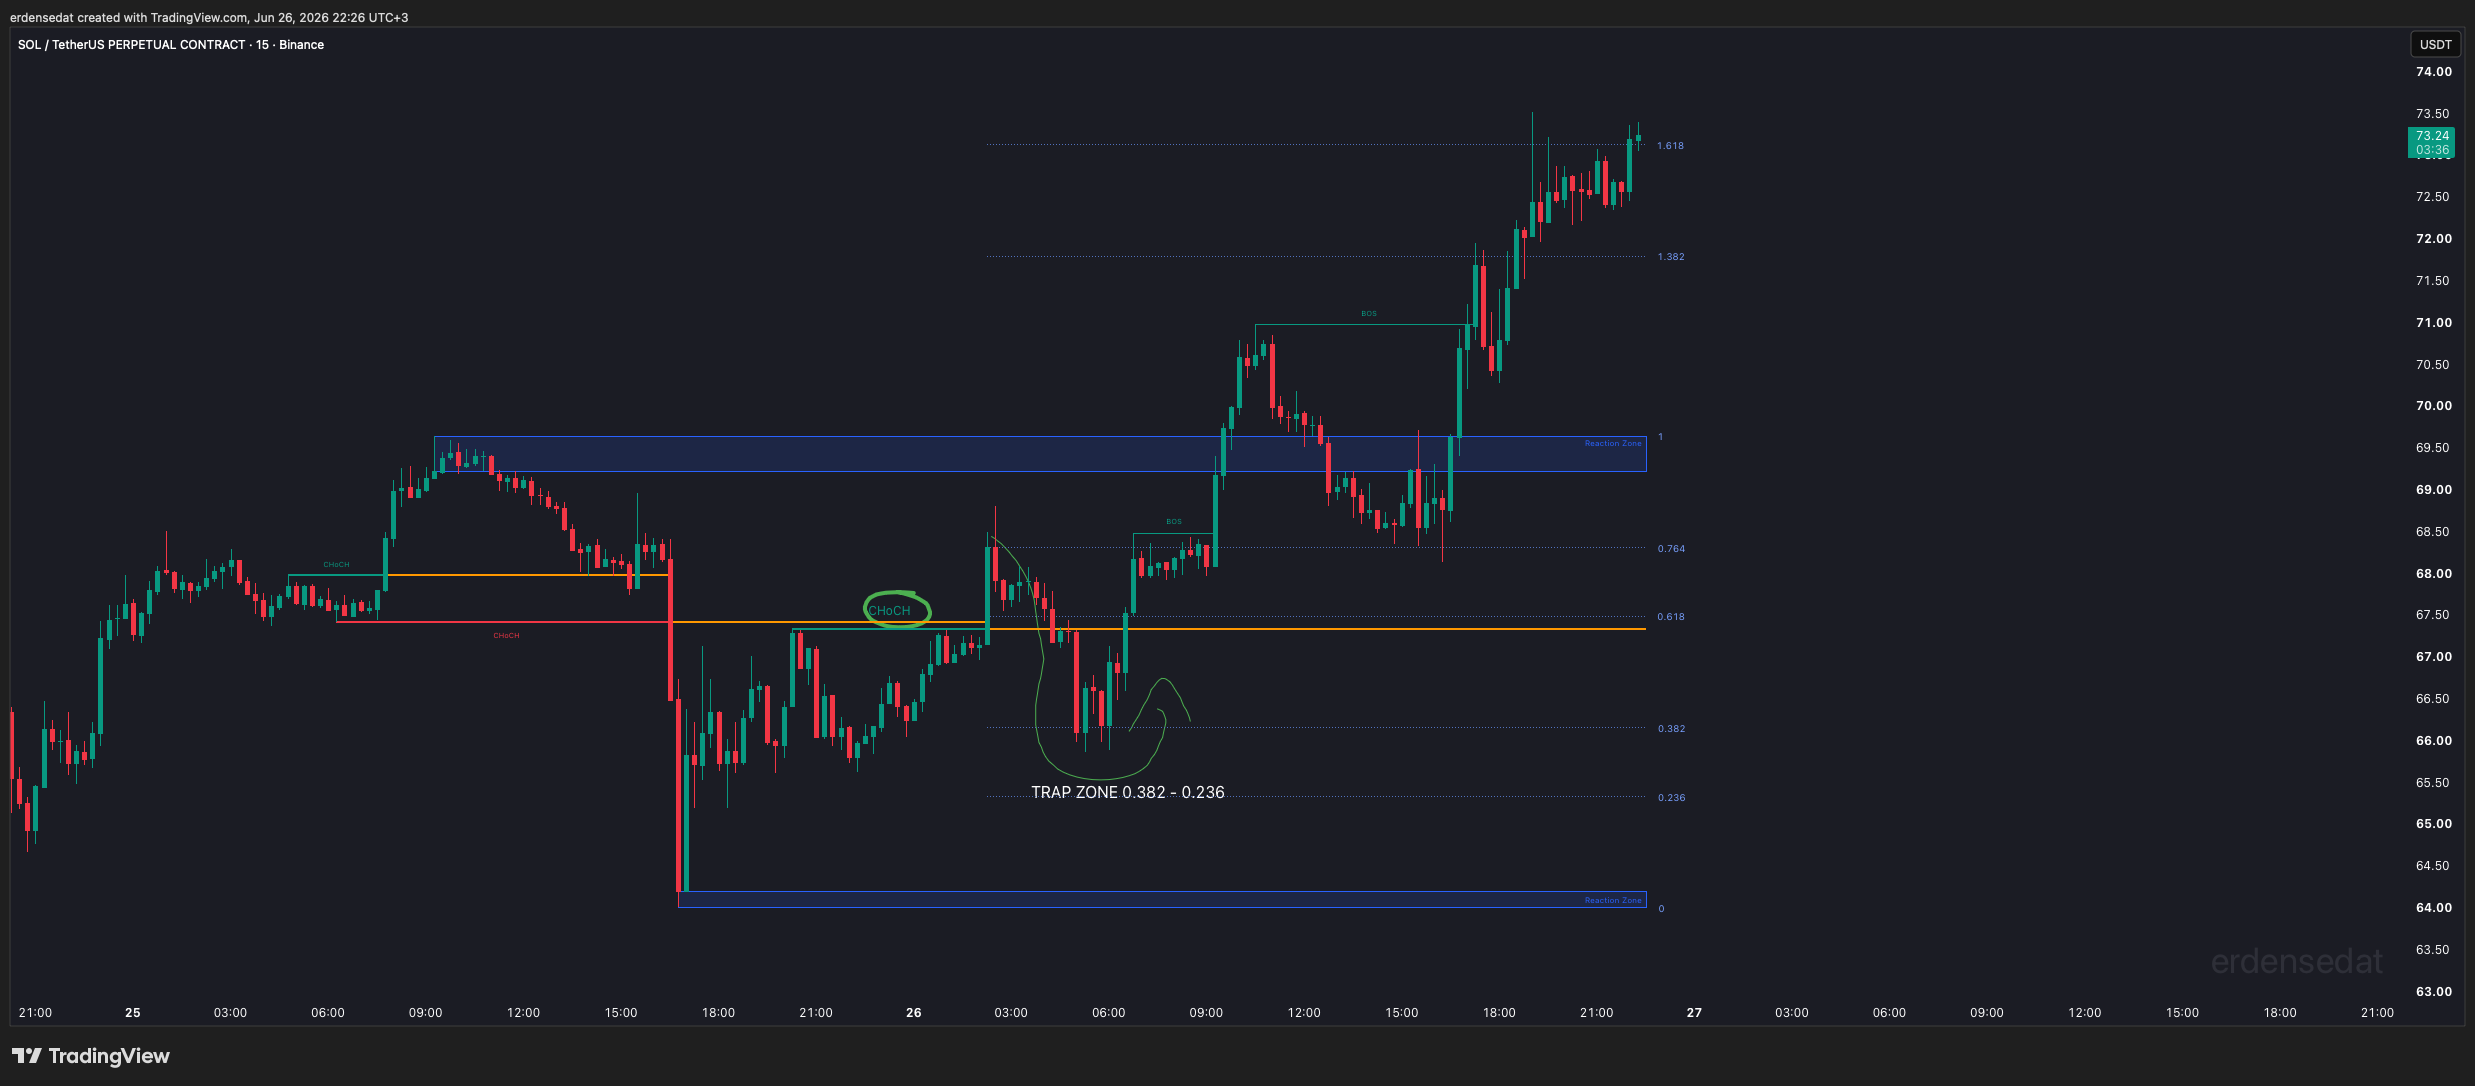Click the 67.00 price axis label
The width and height of the screenshot is (2475, 1086).
2433,657
